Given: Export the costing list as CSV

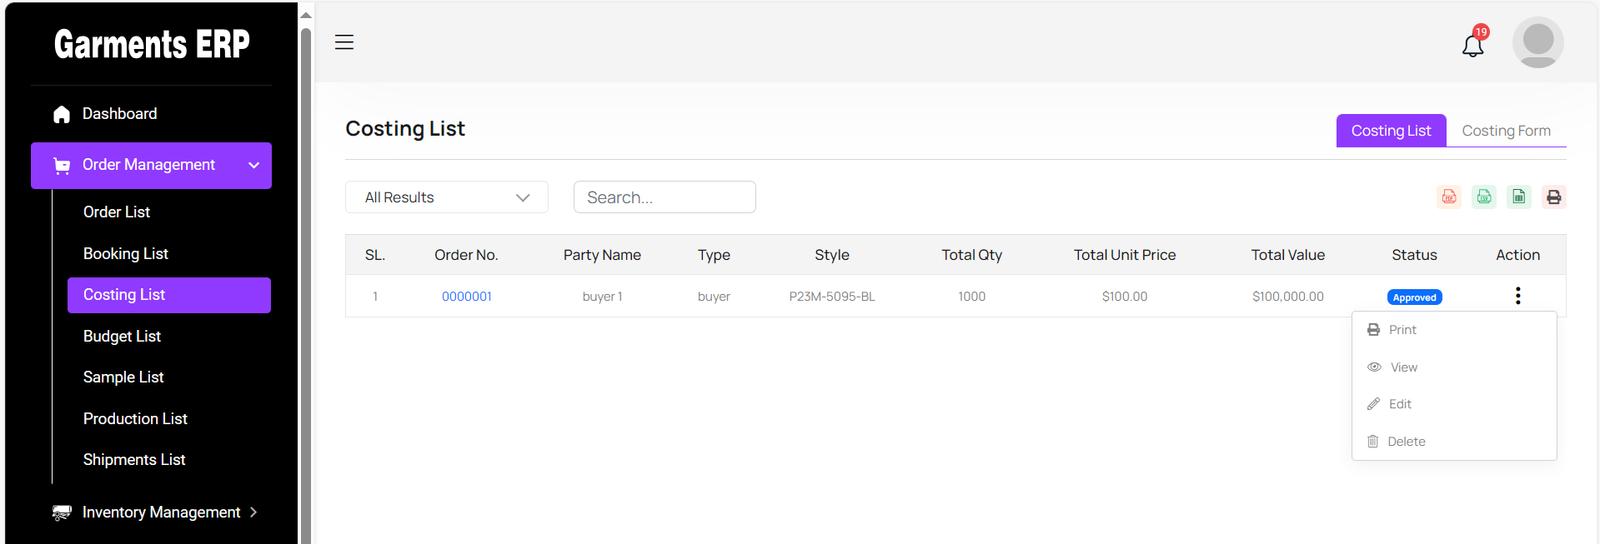Looking at the screenshot, I should click(1484, 197).
